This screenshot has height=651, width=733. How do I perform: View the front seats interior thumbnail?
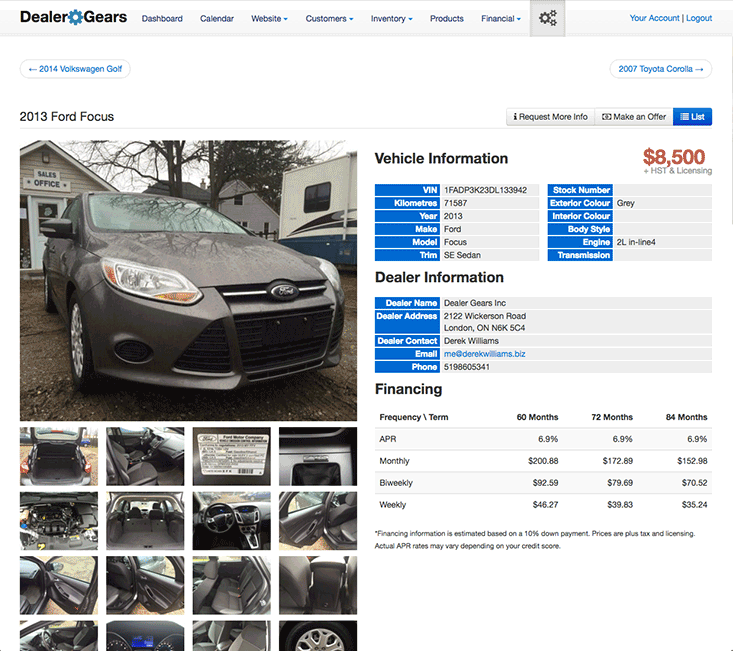145,456
